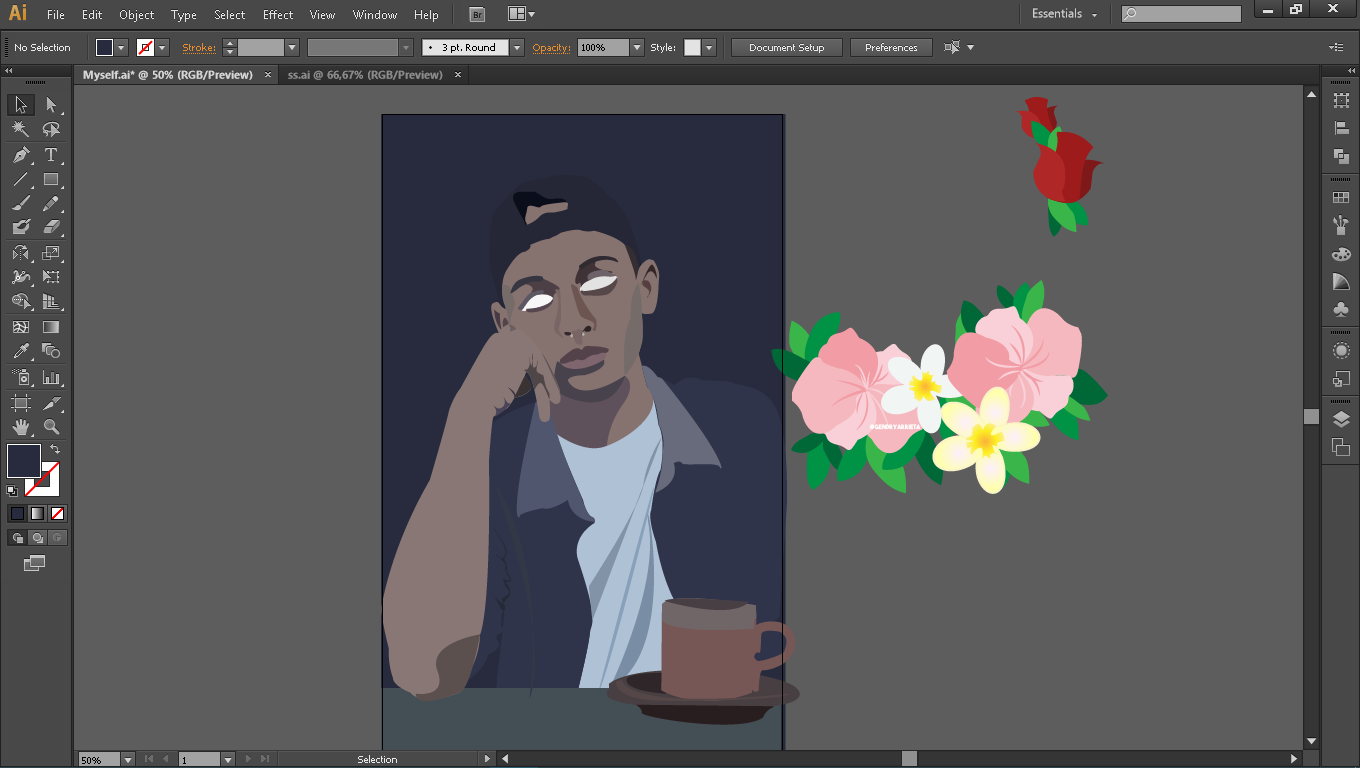Viewport: 1360px width, 768px height.
Task: Select the Artboard tool
Action: click(20, 403)
